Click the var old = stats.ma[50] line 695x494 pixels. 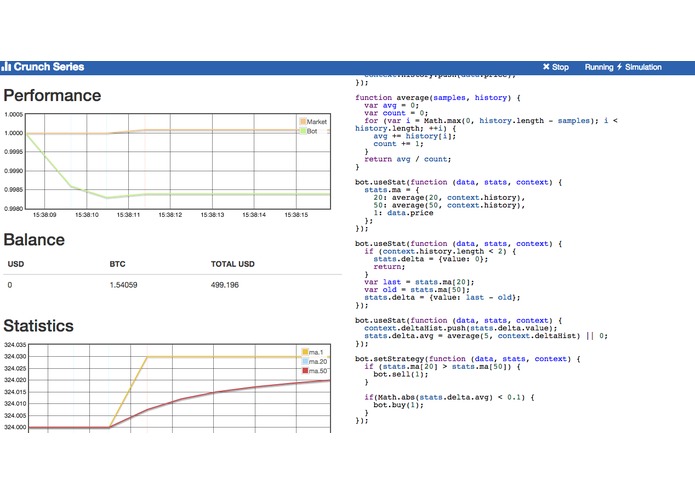click(x=417, y=290)
